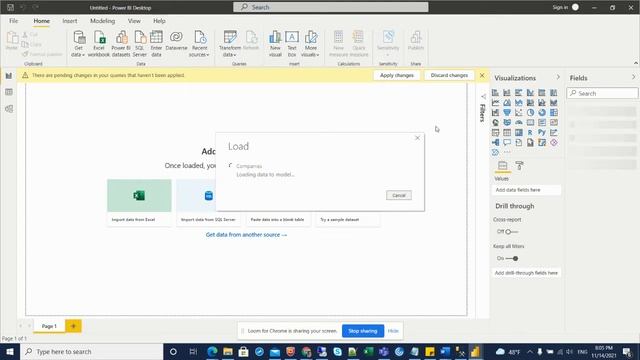The height and width of the screenshot is (360, 640).
Task: Select the Clustered column chart visual
Action: pos(530,93)
